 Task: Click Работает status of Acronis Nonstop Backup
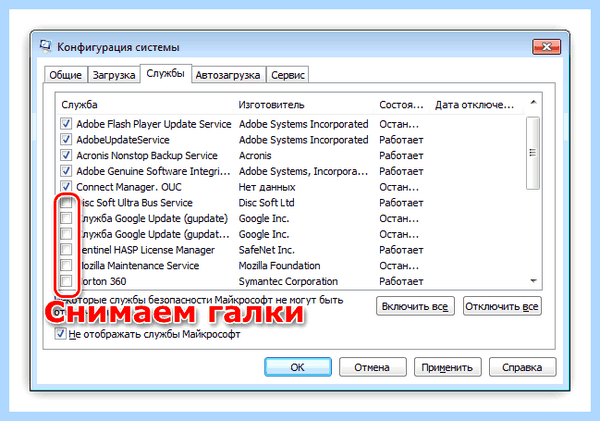click(x=401, y=156)
